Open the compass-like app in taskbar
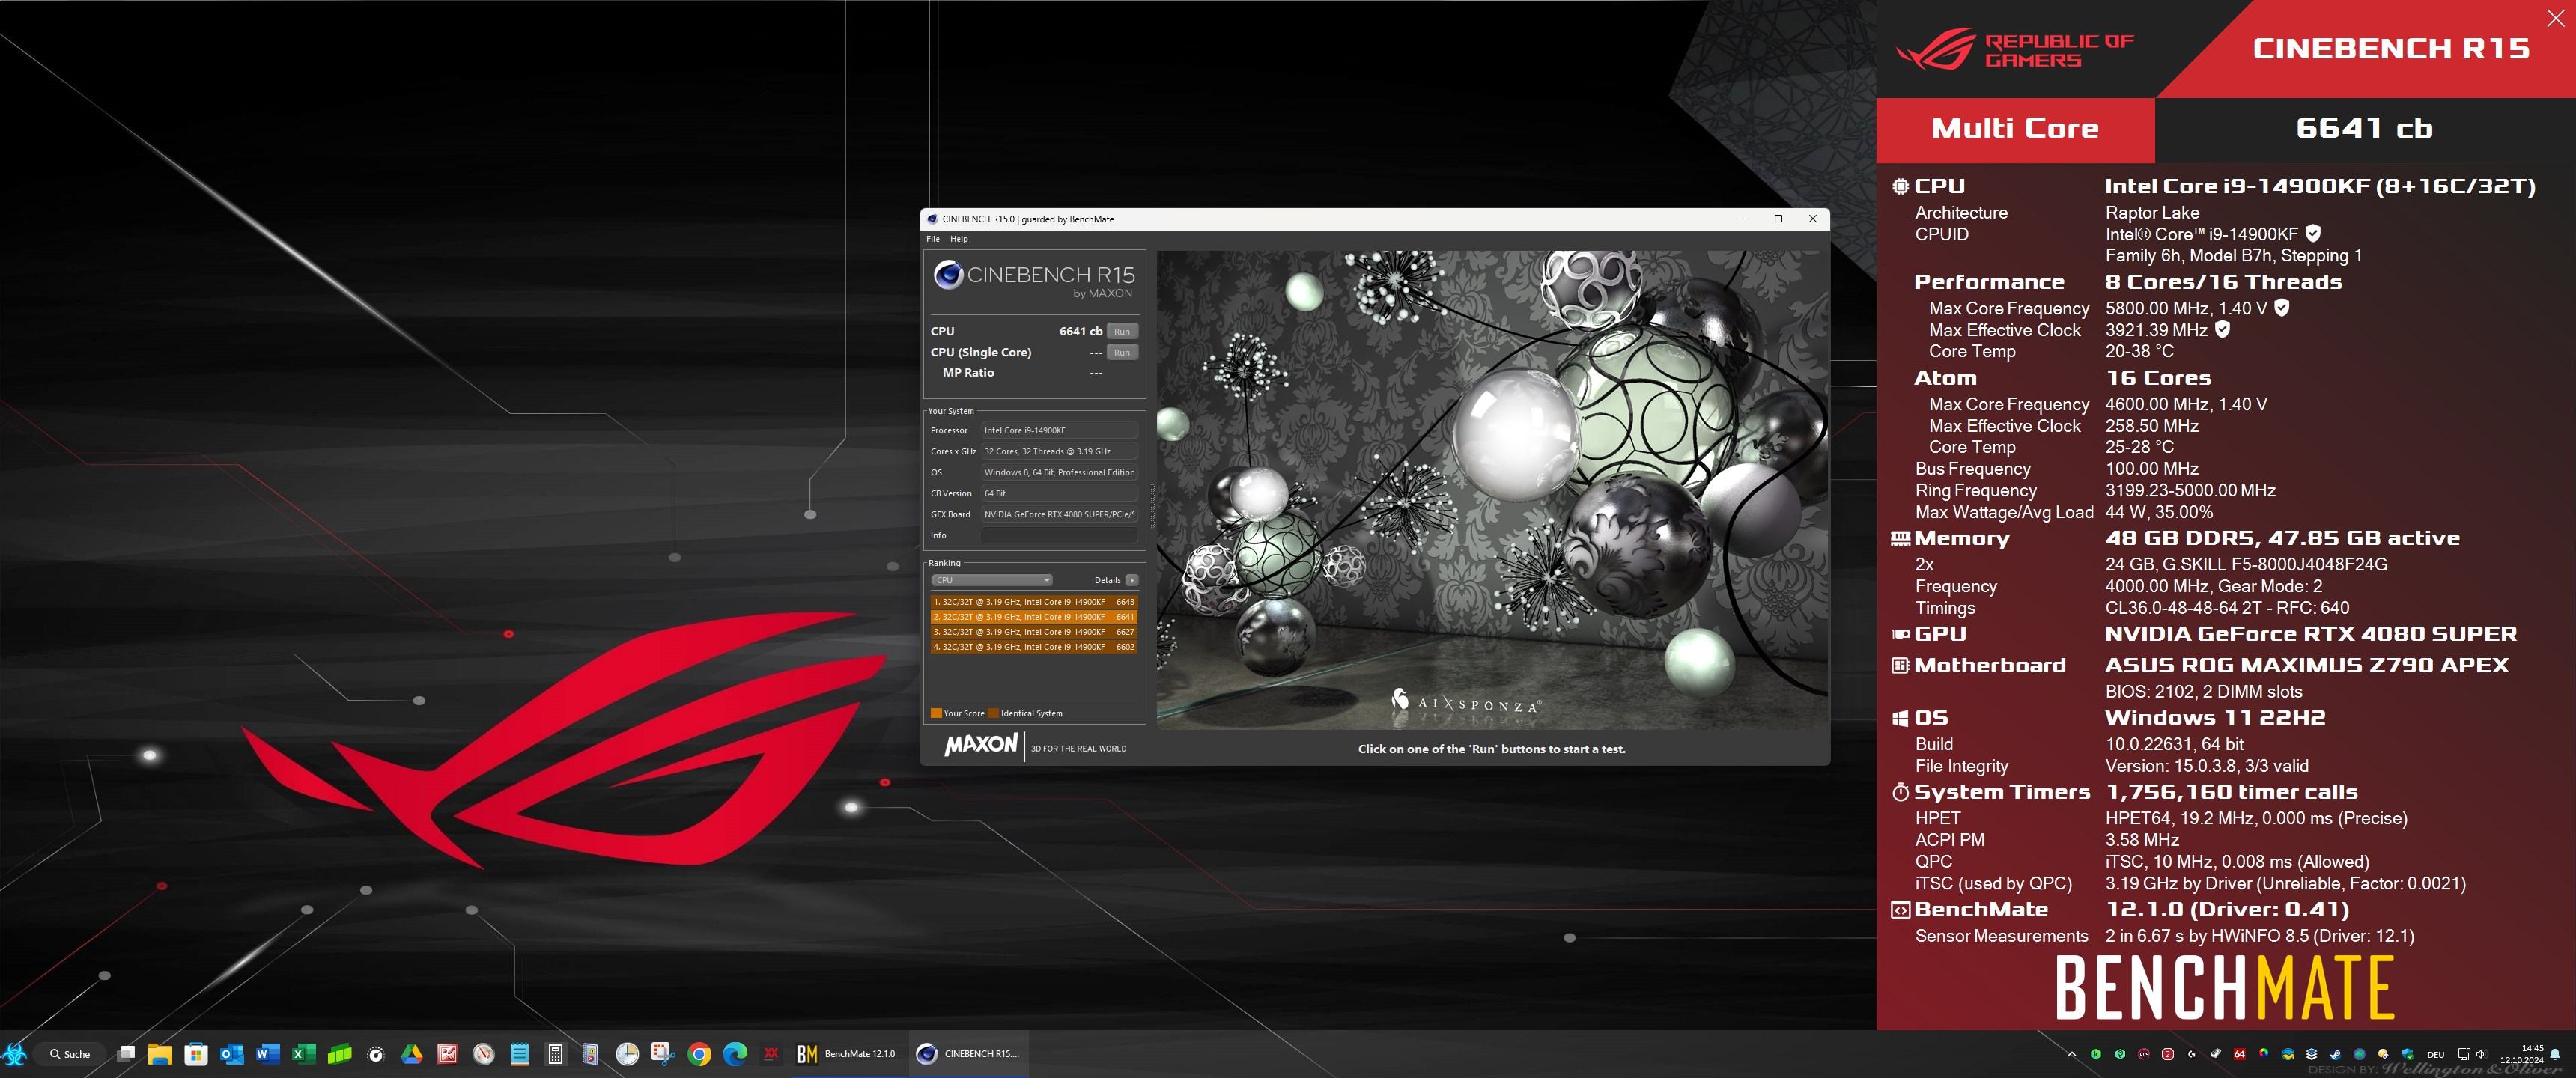This screenshot has height=1078, width=2576. tap(484, 1053)
